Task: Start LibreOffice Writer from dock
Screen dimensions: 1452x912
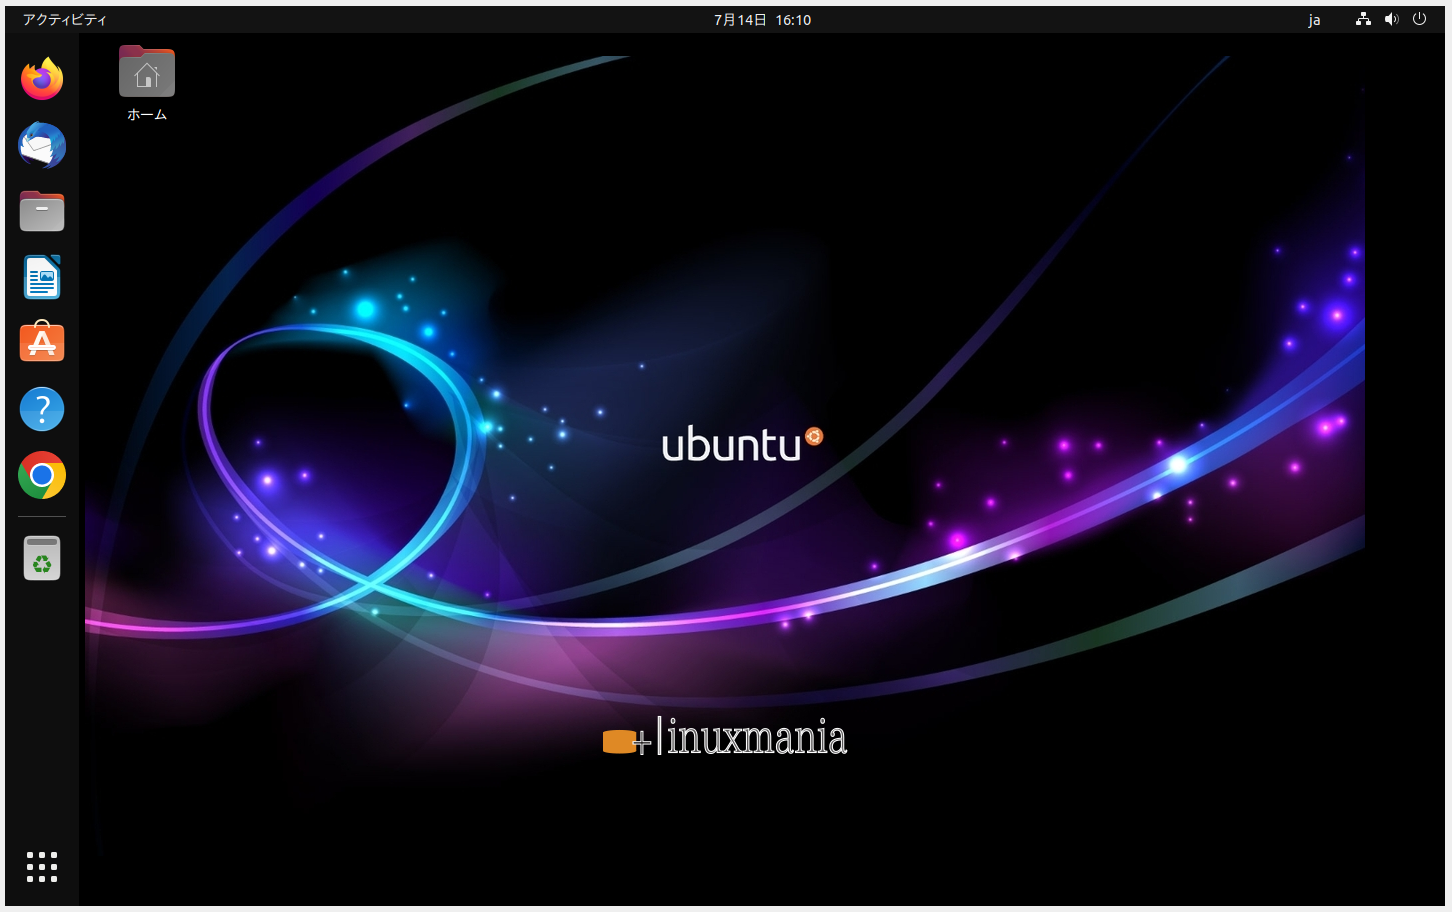Action: tap(42, 277)
